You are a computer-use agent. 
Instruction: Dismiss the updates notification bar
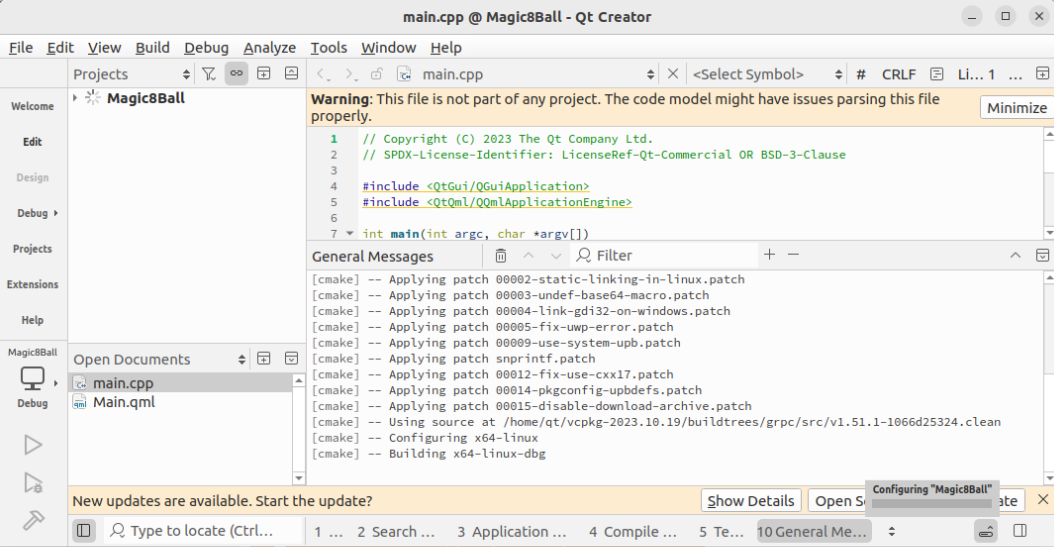(x=1043, y=499)
